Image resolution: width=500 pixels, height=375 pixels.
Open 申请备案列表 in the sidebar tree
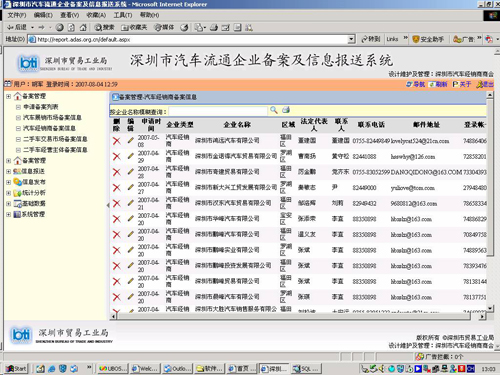(41, 107)
